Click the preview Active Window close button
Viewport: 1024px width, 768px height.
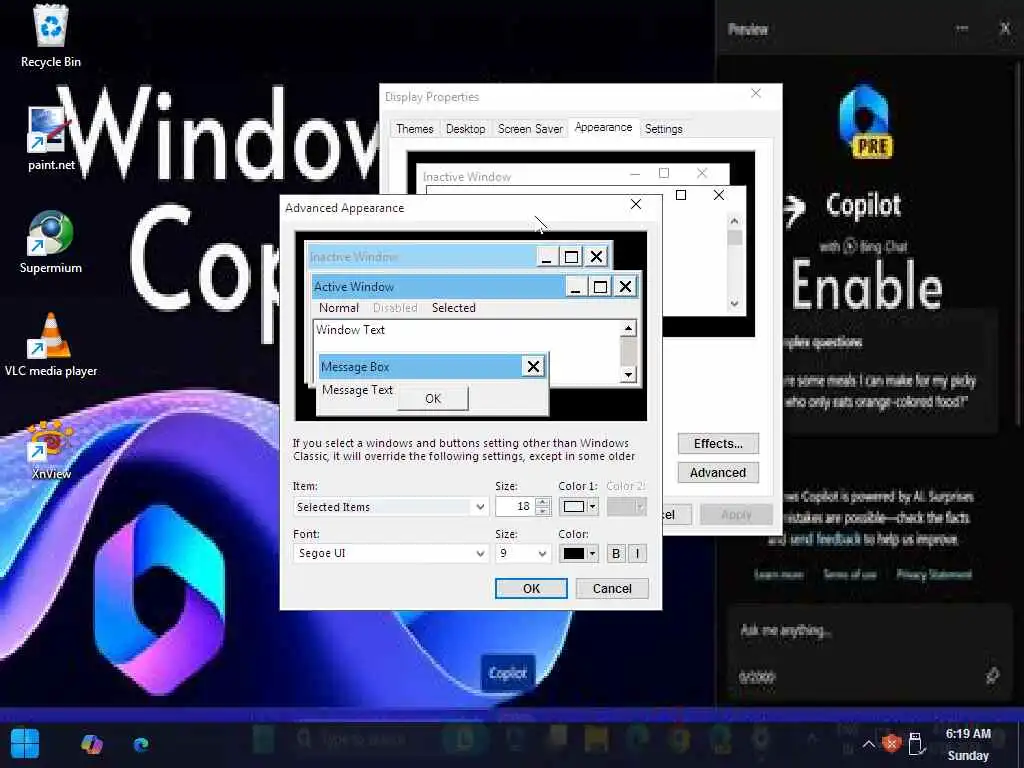click(625, 287)
